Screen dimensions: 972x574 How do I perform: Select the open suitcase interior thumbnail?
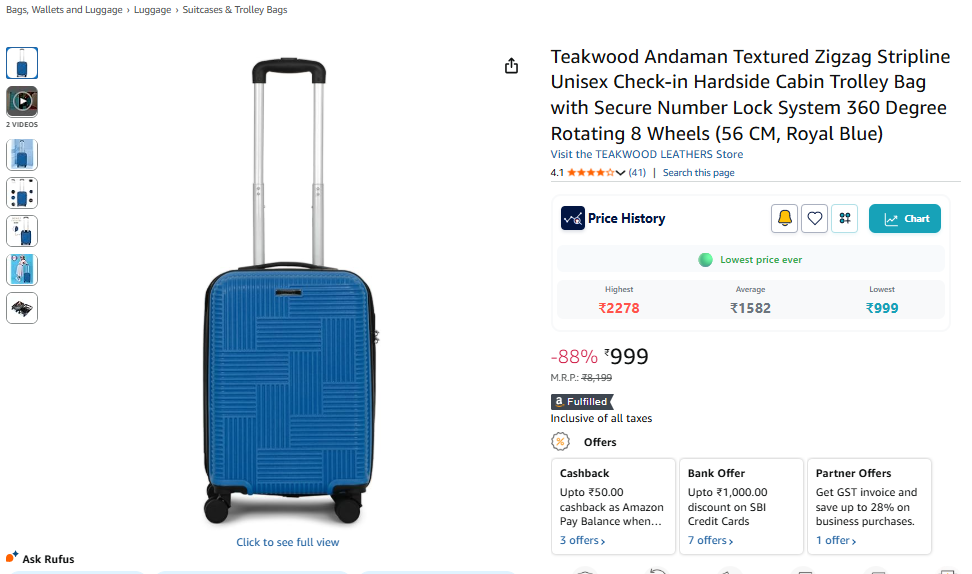tap(22, 308)
